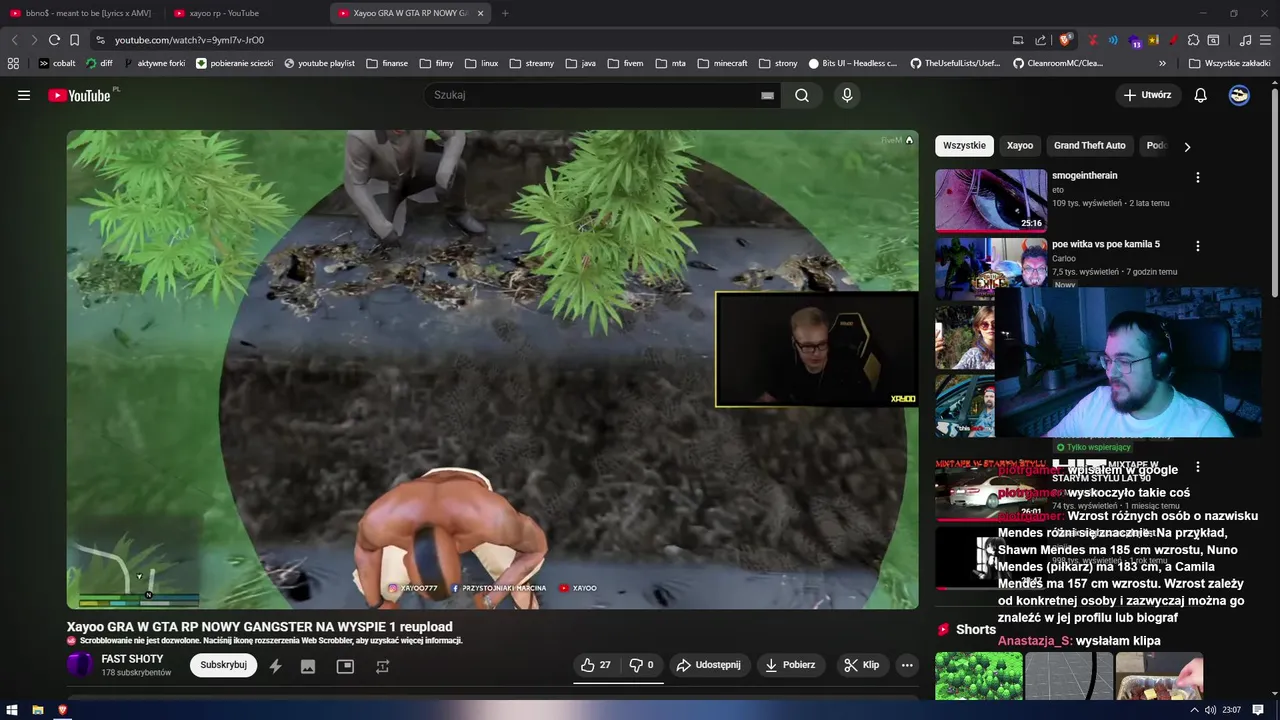Reload the page
Viewport: 1280px width, 720px height.
tap(54, 40)
